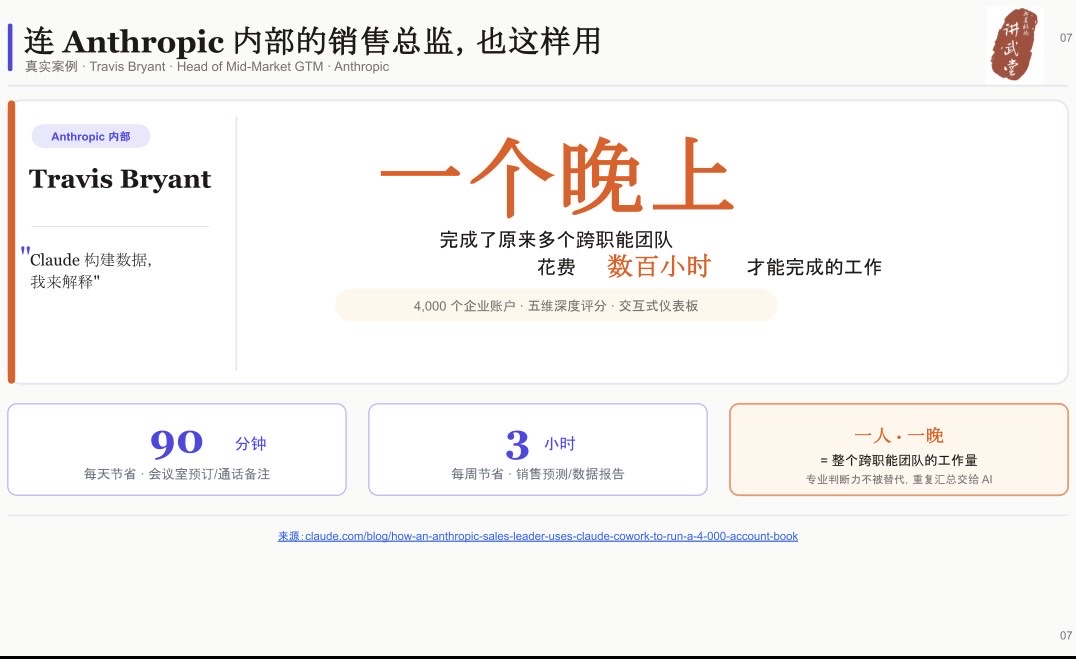This screenshot has width=1076, height=659.
Task: Click the word '花费' in the center
Action: click(556, 267)
